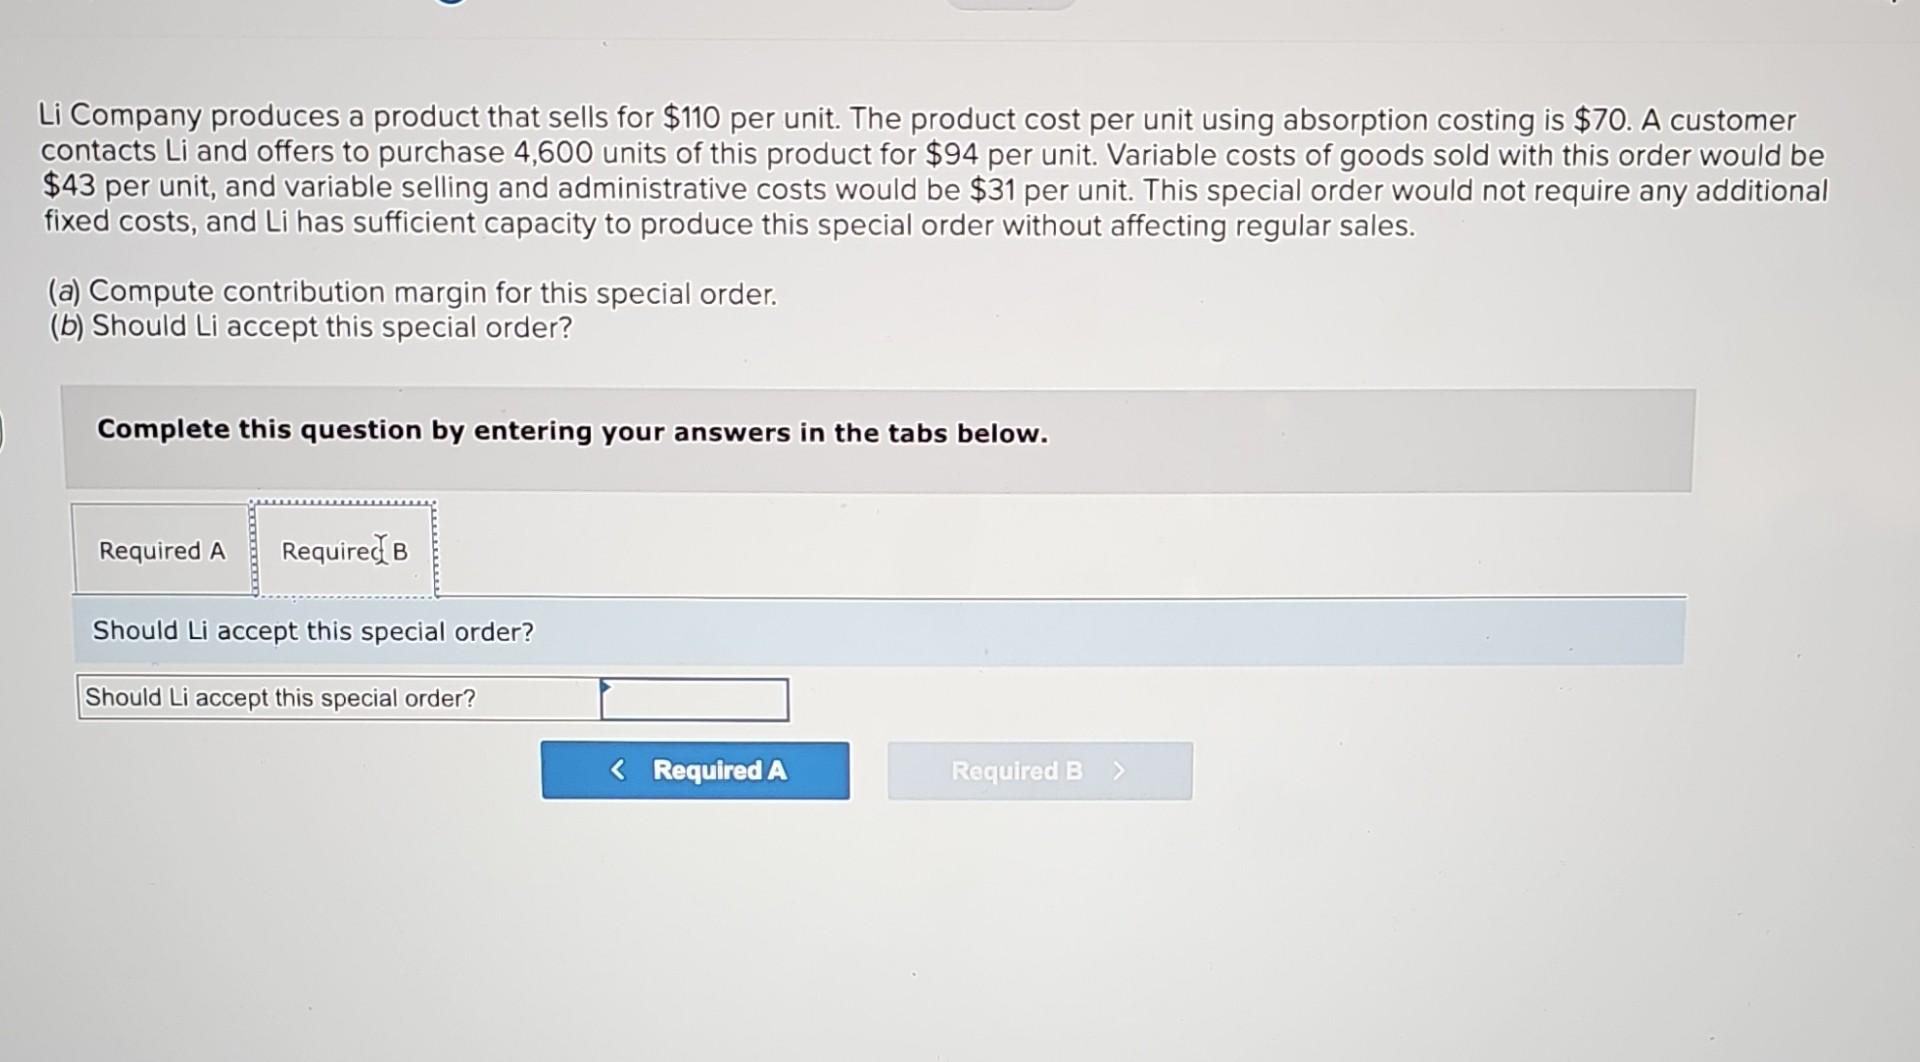Switch to the Required A tab
1920x1062 pixels.
coord(161,550)
